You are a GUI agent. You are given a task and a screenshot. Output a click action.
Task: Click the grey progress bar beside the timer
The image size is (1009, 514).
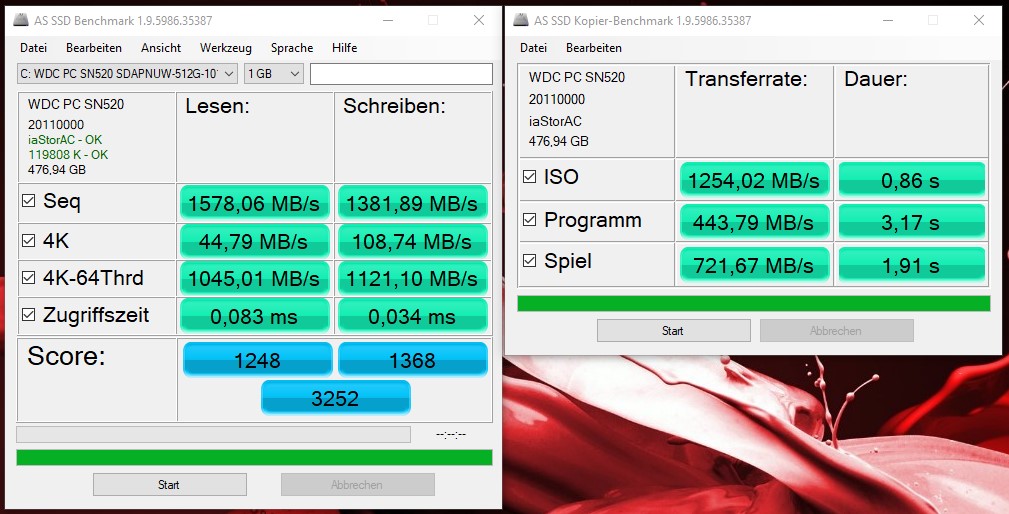pyautogui.click(x=214, y=434)
